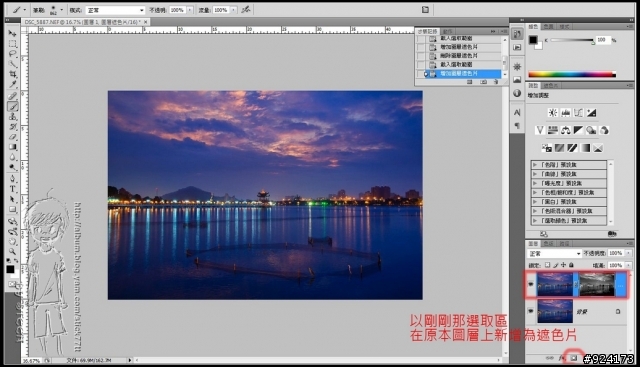640x367 pixels.
Task: Open the brush 模式 dropdown in options bar
Action: [115, 10]
